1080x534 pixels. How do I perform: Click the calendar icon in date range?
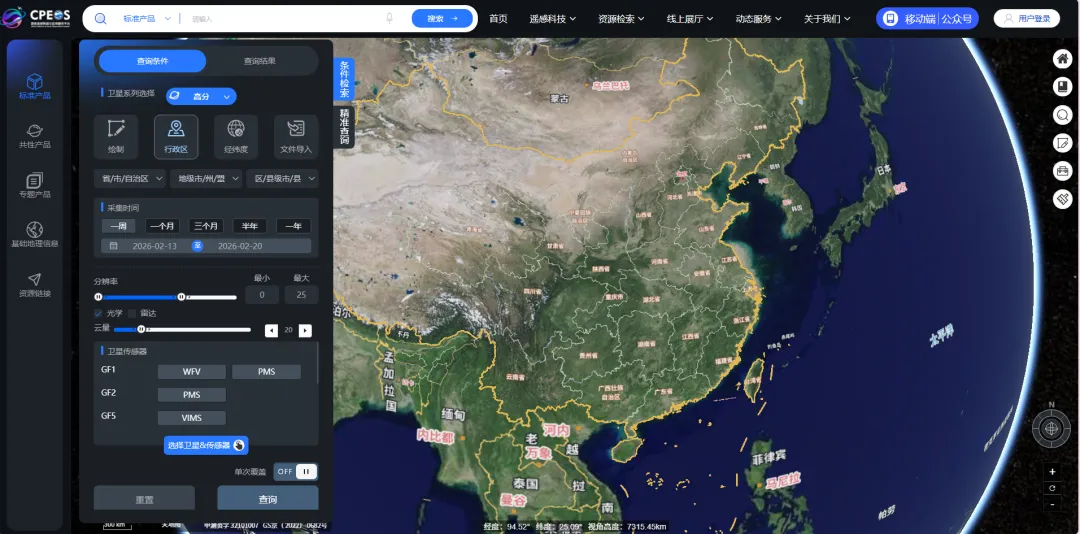114,246
